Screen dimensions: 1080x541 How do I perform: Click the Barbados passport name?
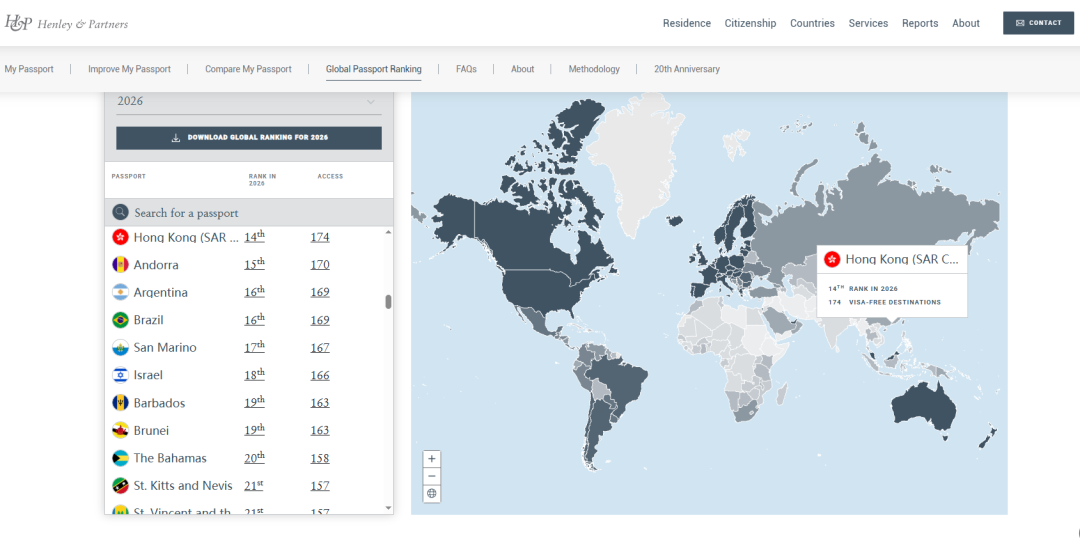pos(159,402)
